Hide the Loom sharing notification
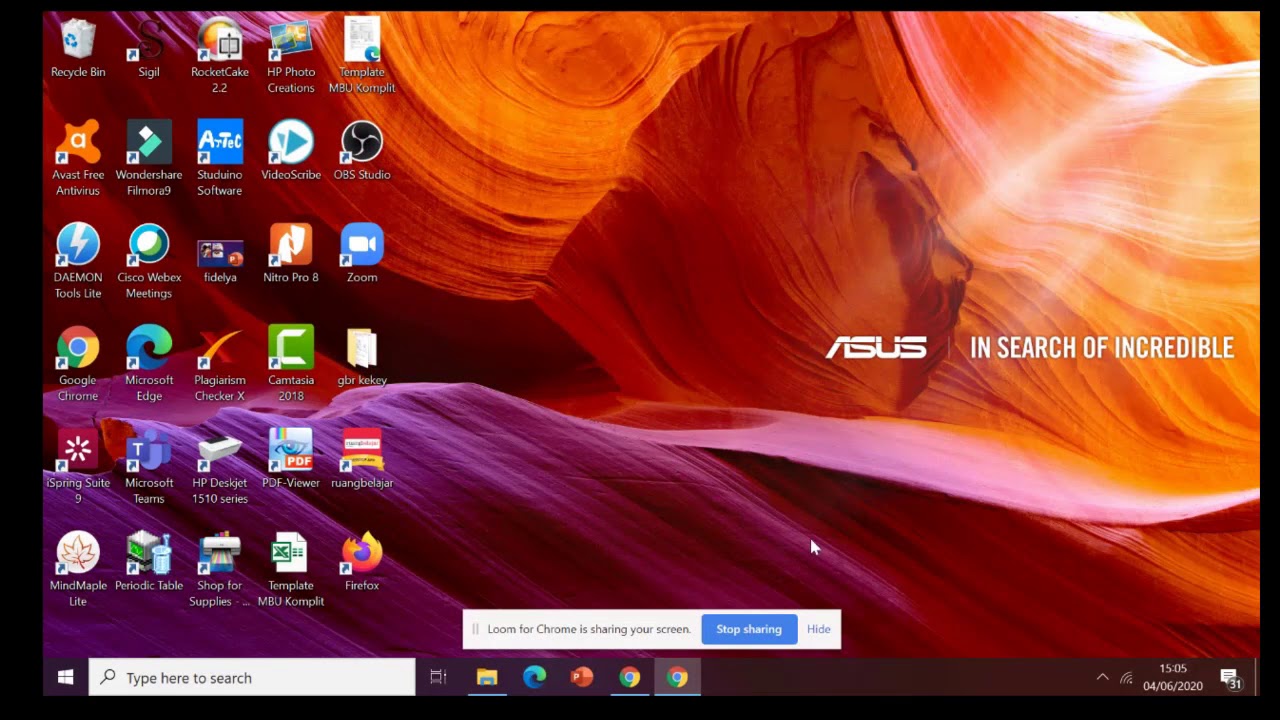The height and width of the screenshot is (720, 1280). pos(819,629)
